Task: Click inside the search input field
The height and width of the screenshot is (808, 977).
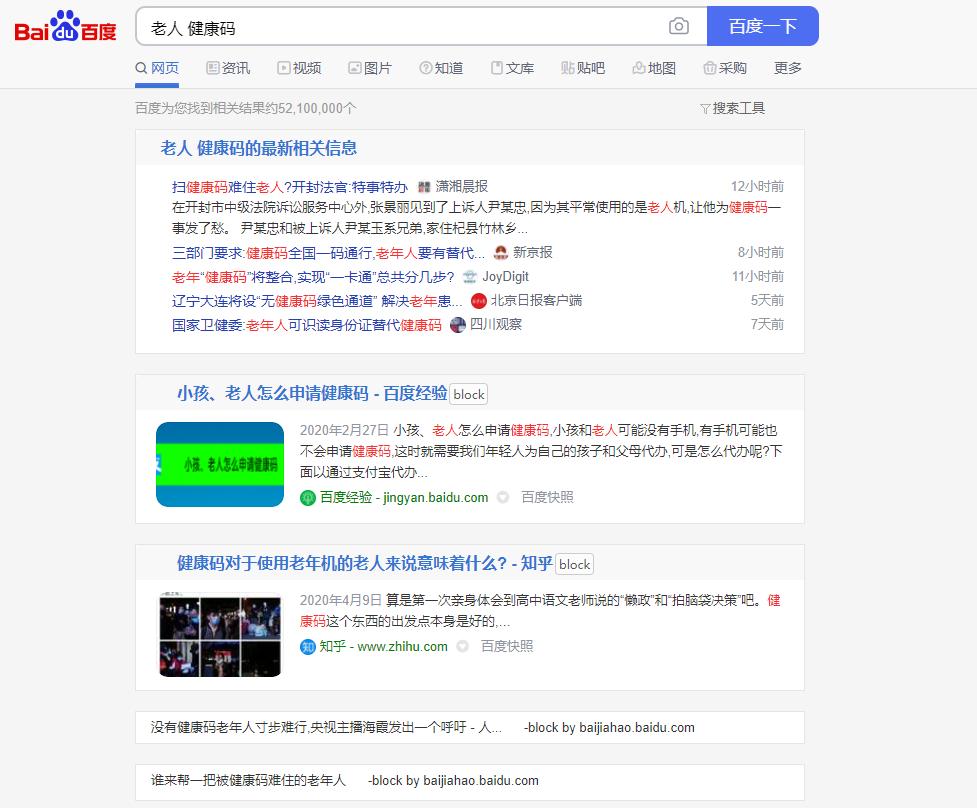Action: click(400, 27)
